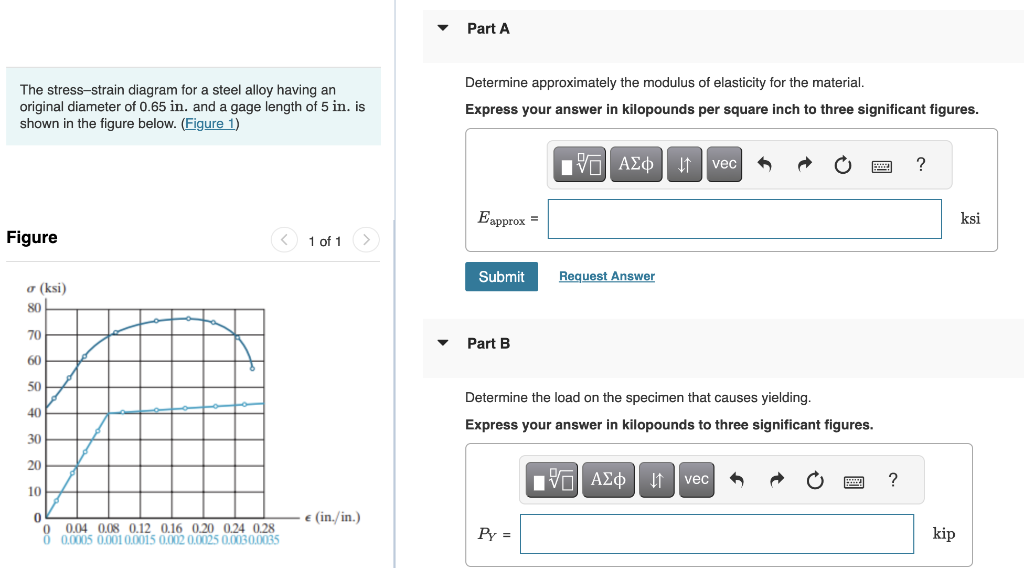Click the undo arrow in Part B
The width and height of the screenshot is (1024, 568).
click(737, 481)
